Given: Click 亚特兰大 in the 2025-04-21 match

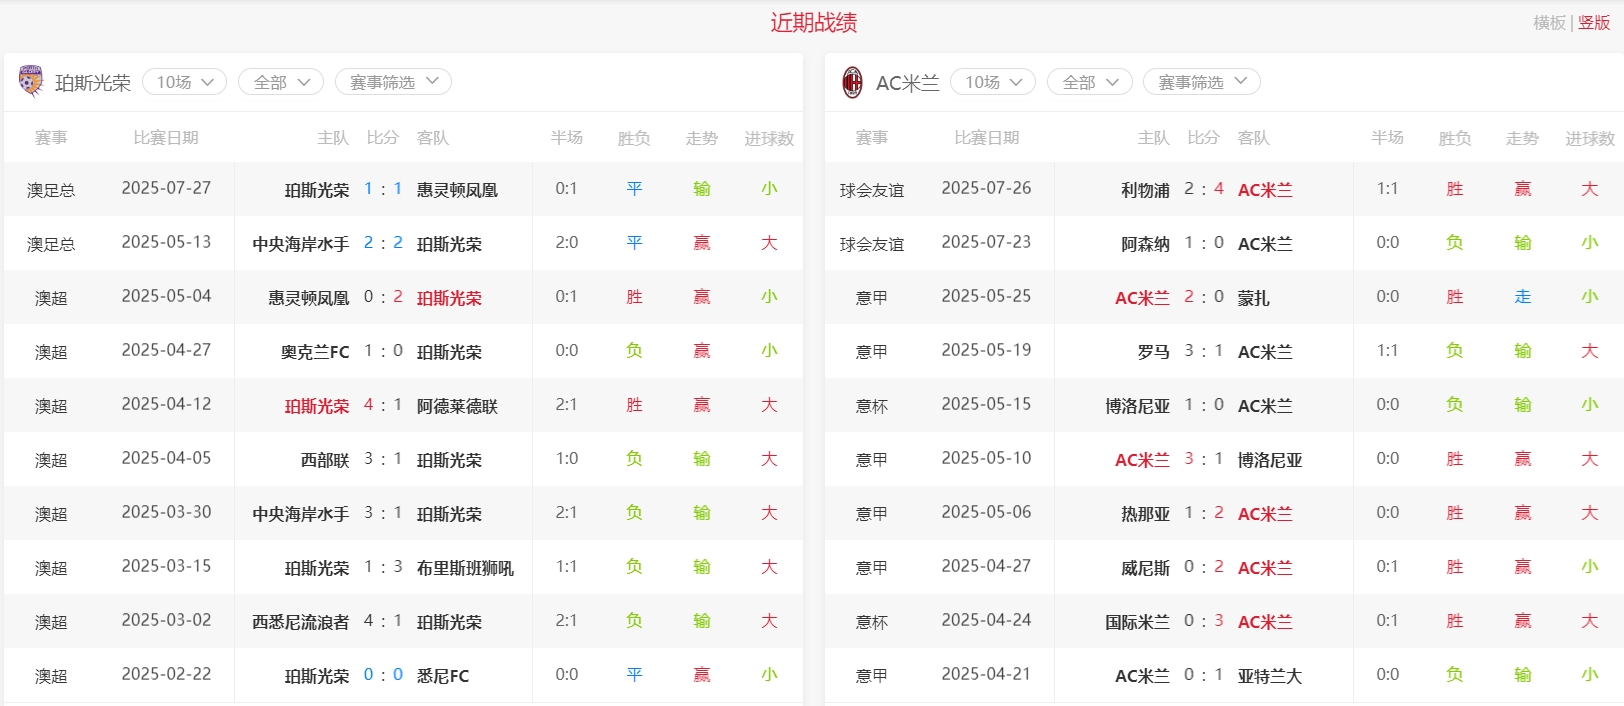Looking at the screenshot, I should point(1269,675).
